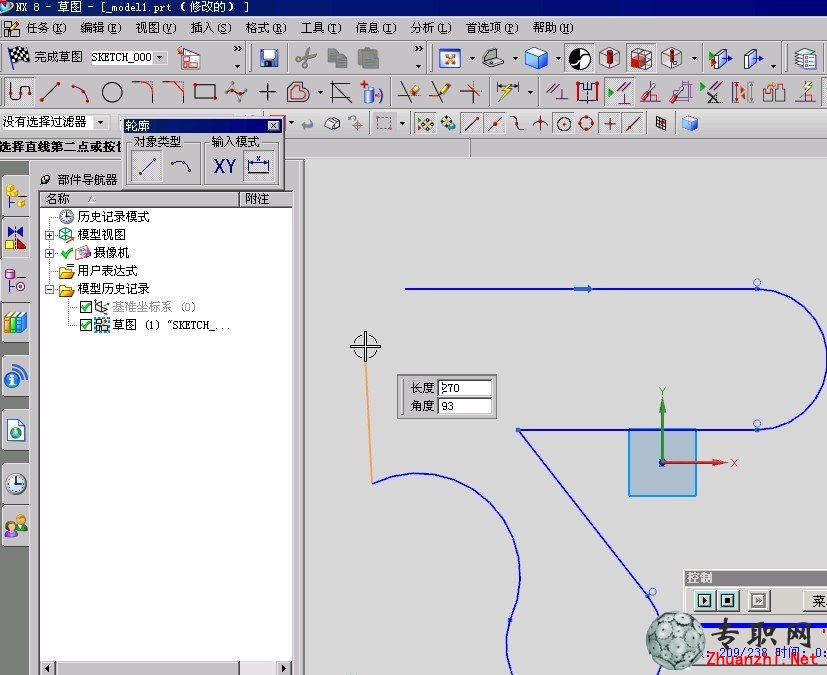Select the Arc sketch tool
Screen dimensions: 827x675
80,93
